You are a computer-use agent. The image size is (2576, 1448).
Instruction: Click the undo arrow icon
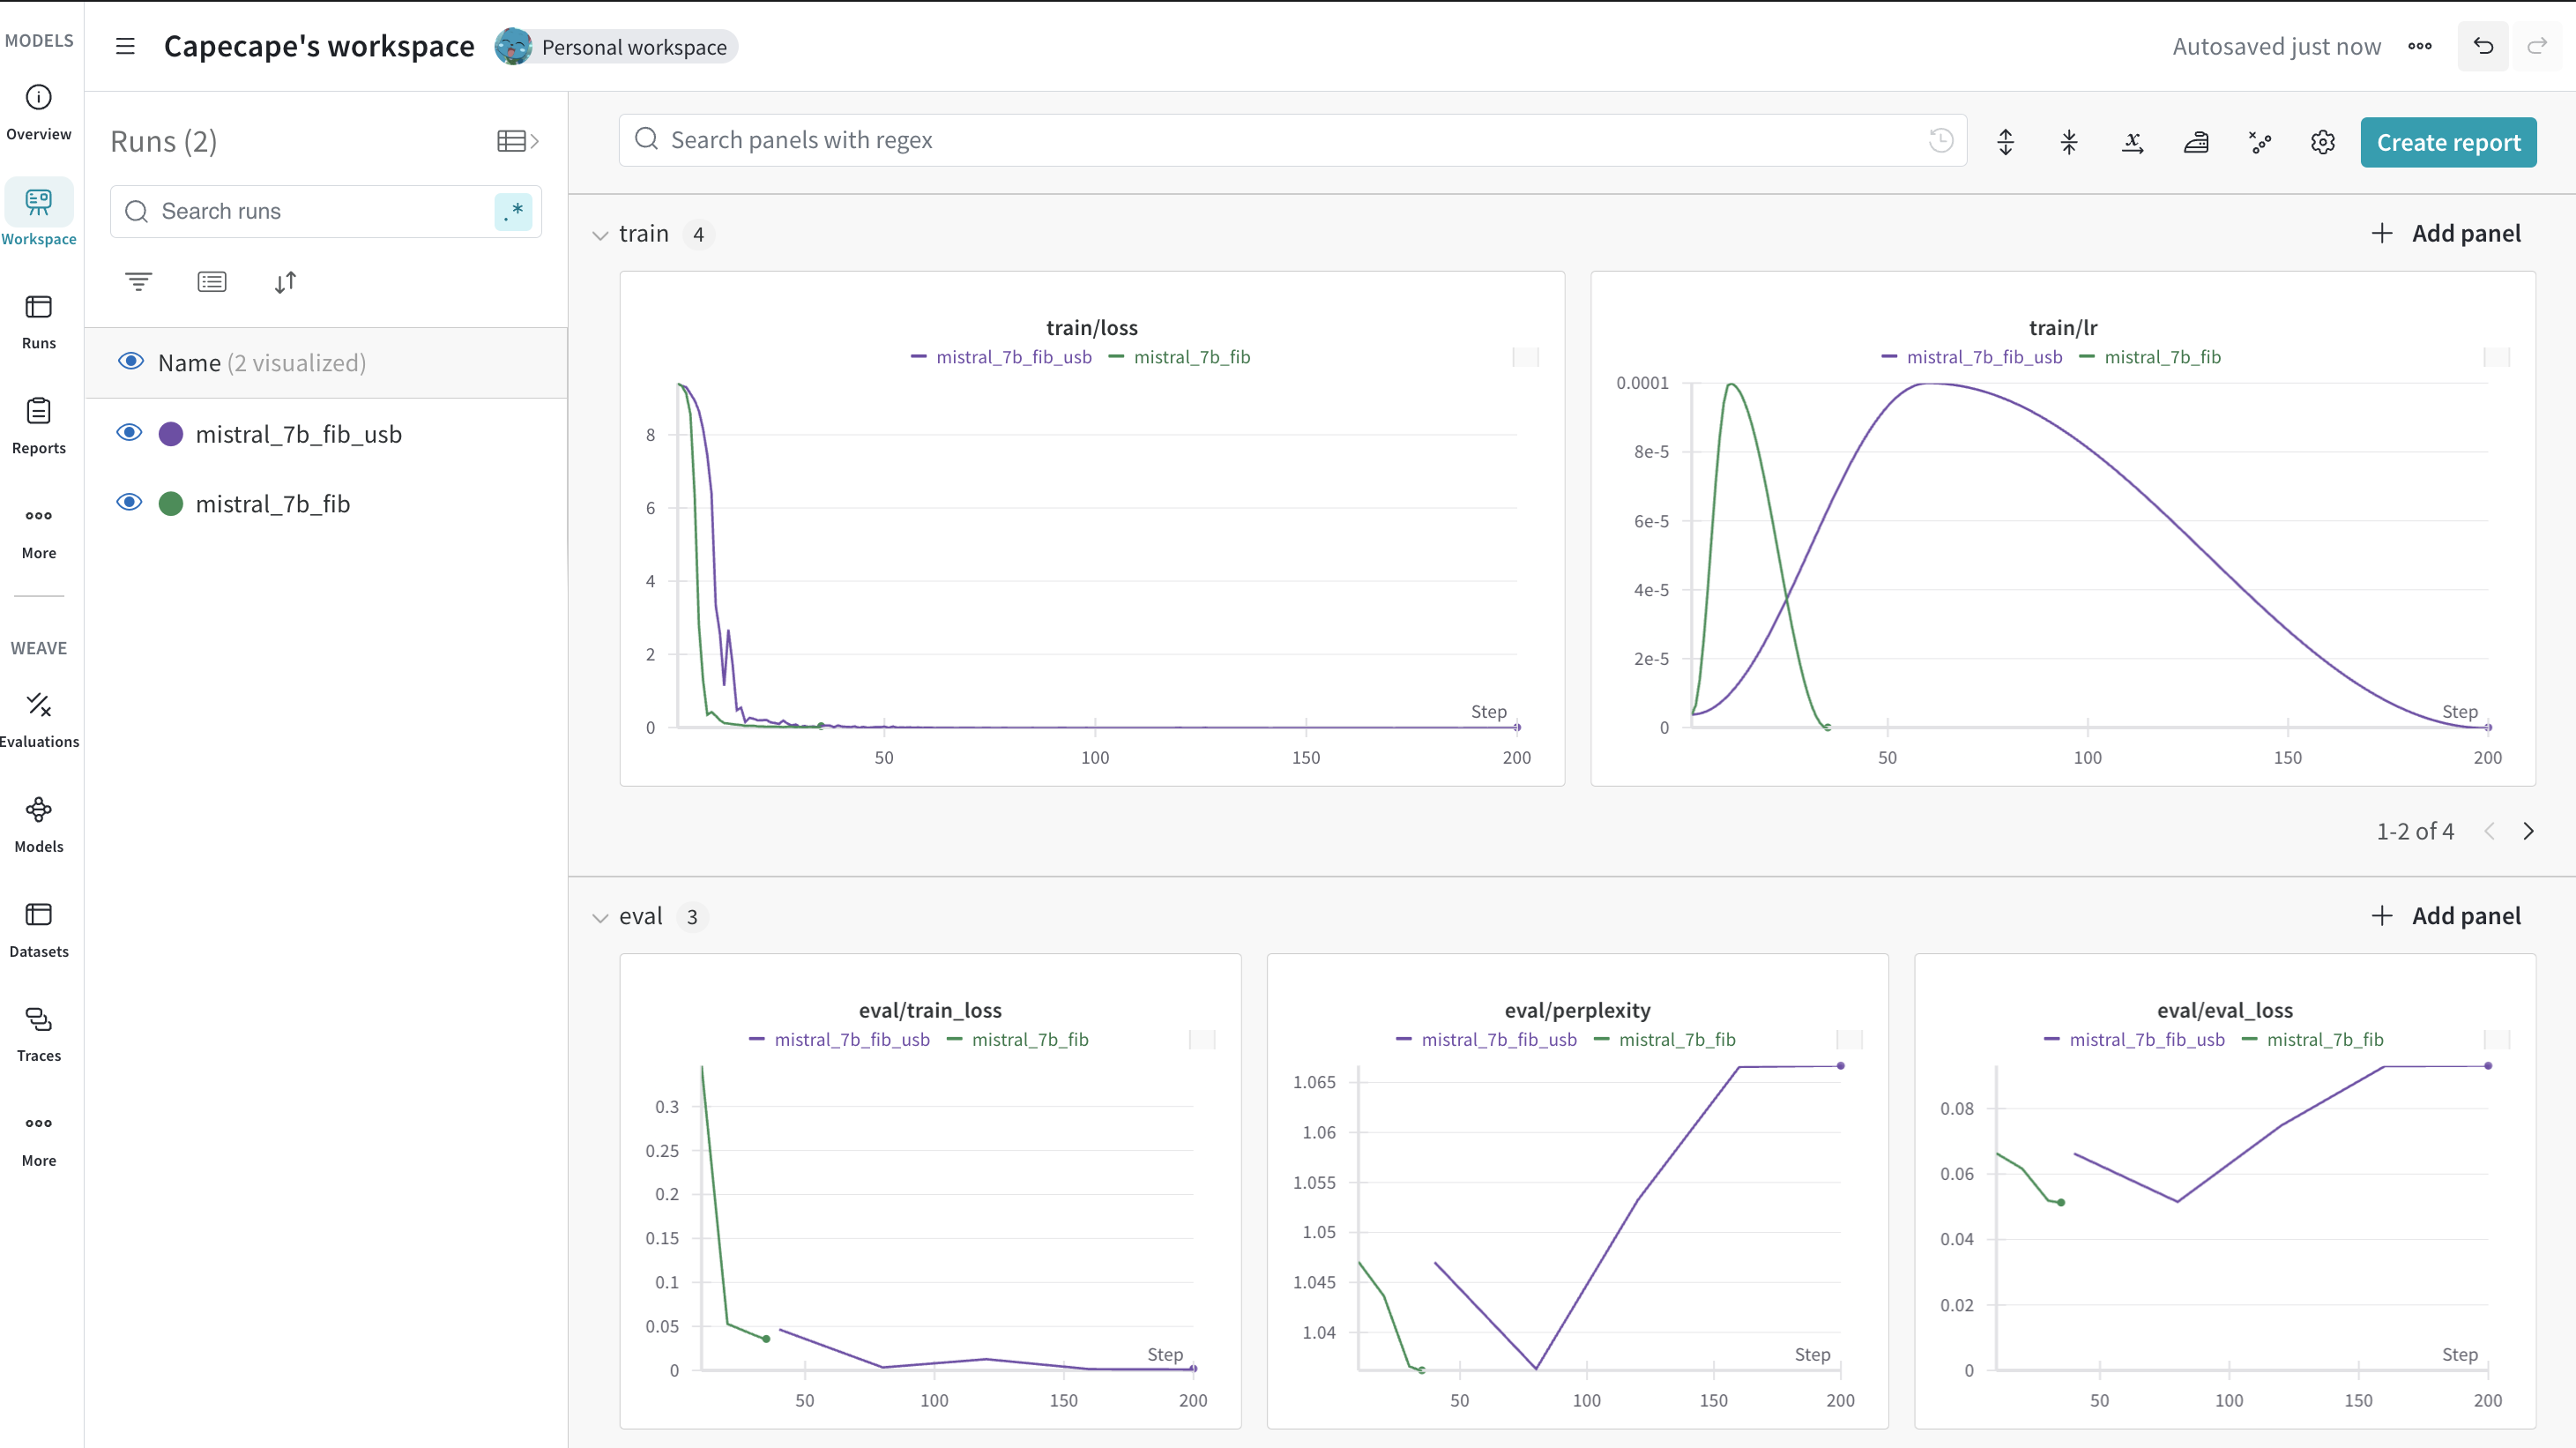[2483, 46]
